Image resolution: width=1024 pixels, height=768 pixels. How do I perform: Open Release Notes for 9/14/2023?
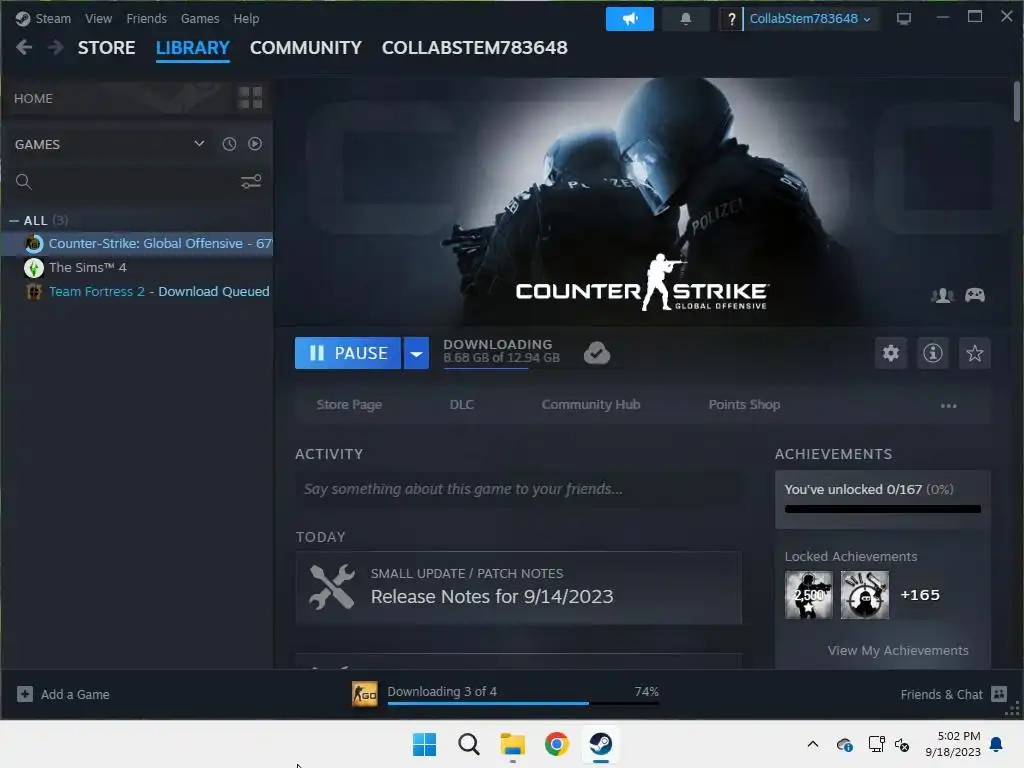[492, 597]
